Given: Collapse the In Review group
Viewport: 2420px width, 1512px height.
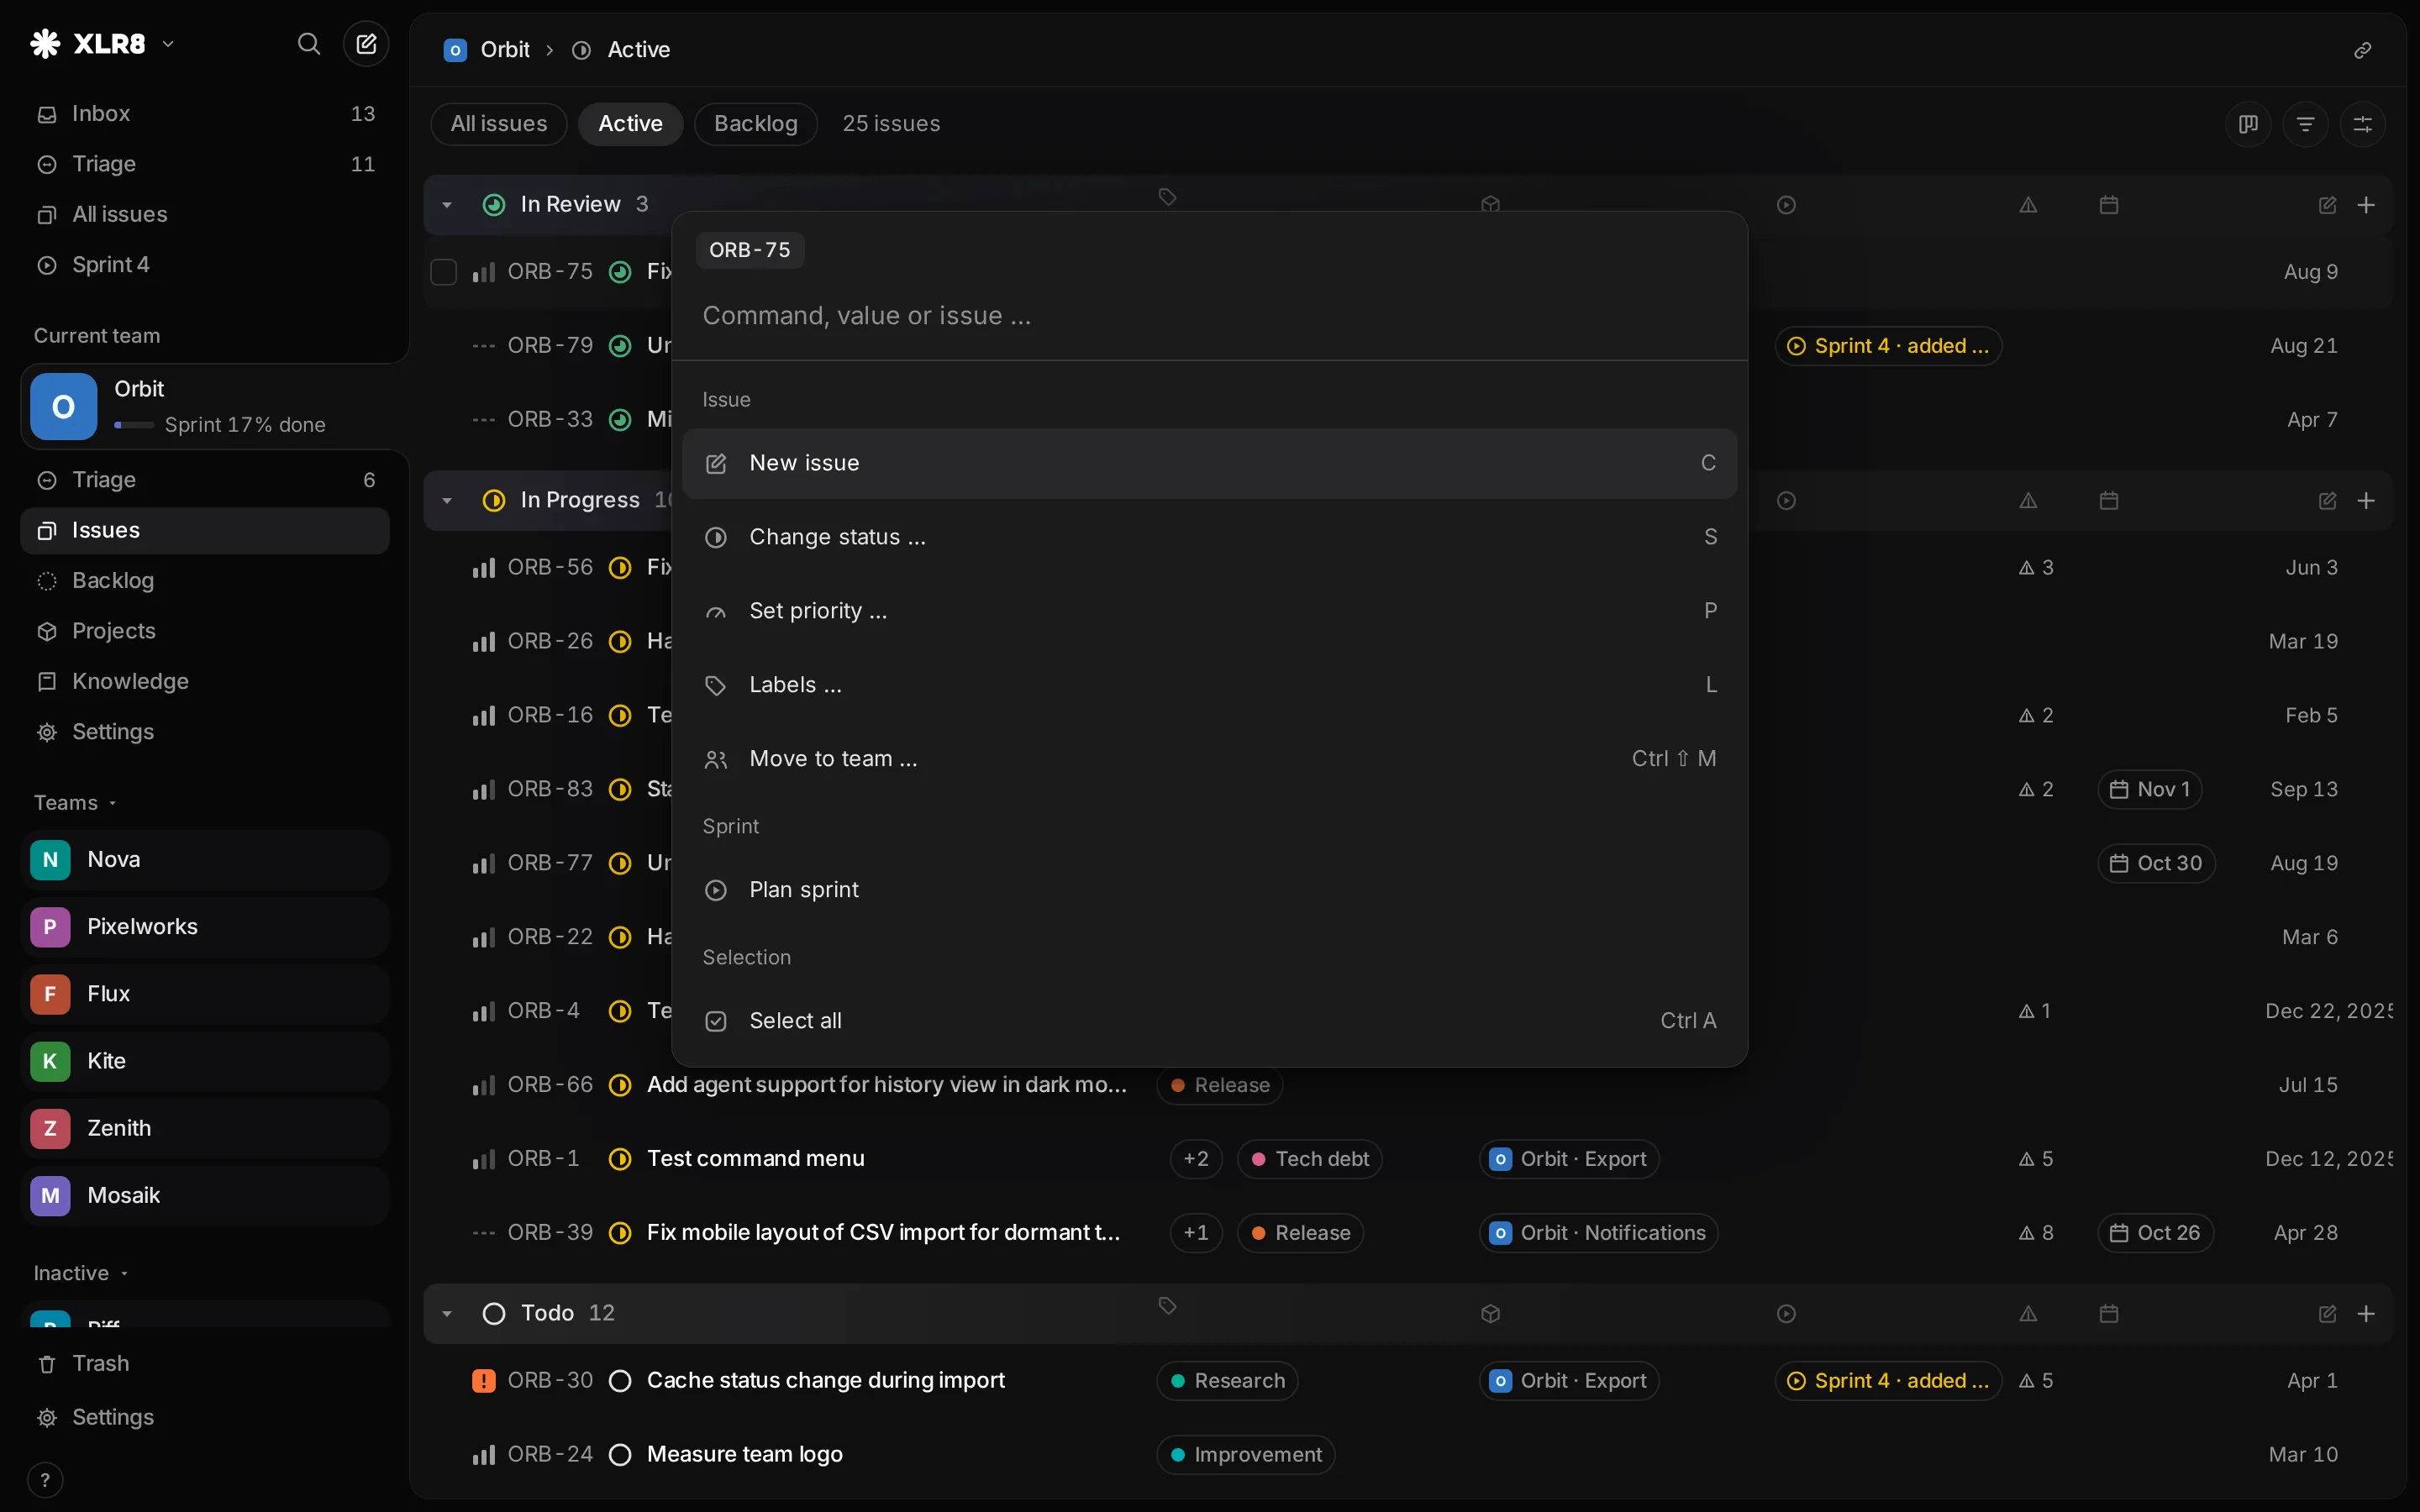Looking at the screenshot, I should pyautogui.click(x=447, y=205).
